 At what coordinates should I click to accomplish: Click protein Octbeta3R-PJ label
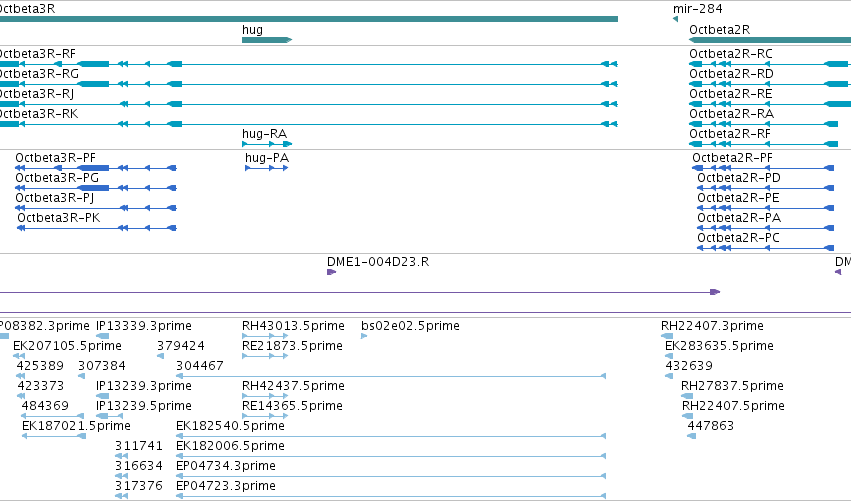pos(54,198)
